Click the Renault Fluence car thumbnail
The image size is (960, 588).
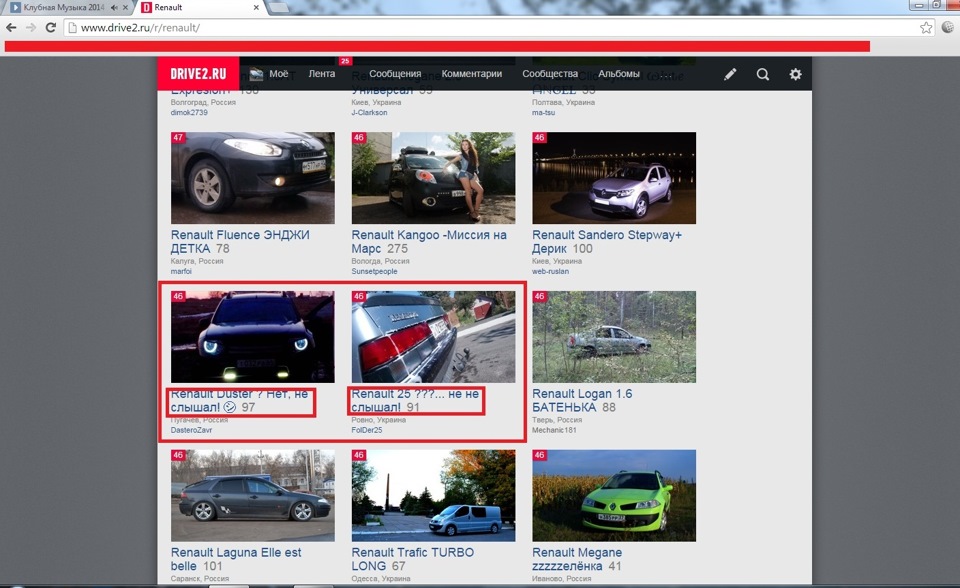[x=253, y=178]
